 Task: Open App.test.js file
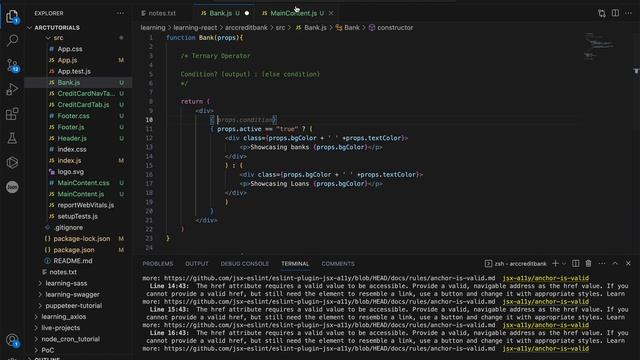click(x=74, y=71)
